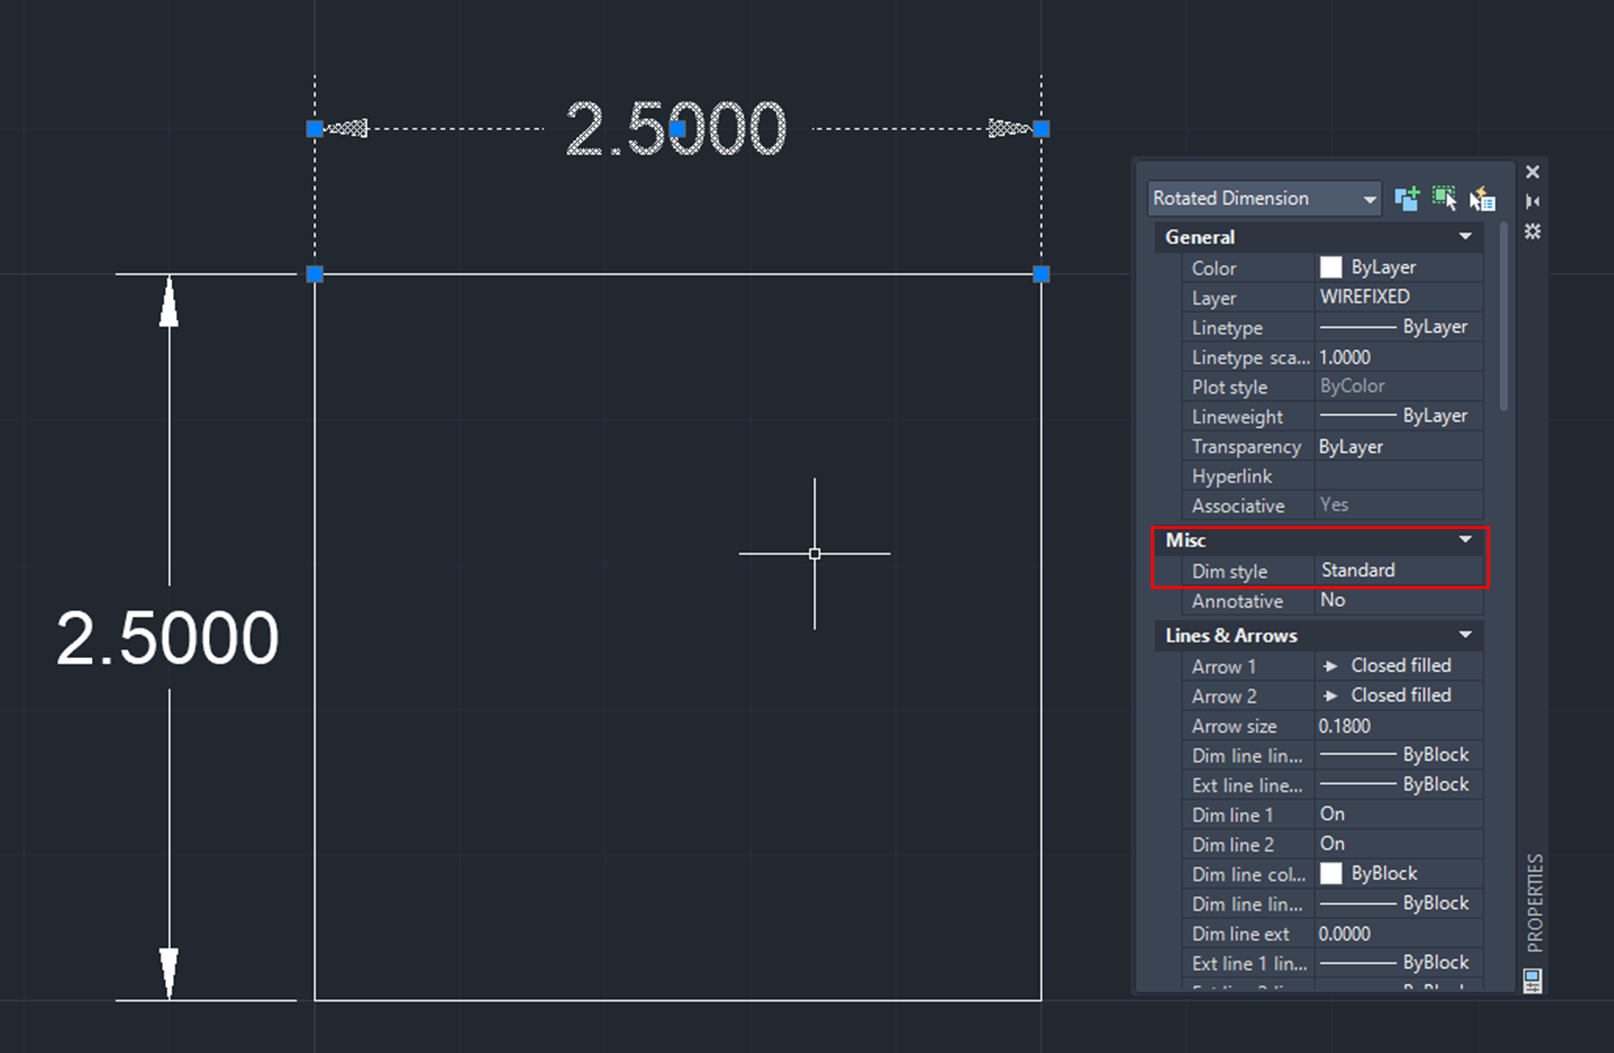Click the Dim line linetype ByBlock value above Dim line ext

point(1399,903)
